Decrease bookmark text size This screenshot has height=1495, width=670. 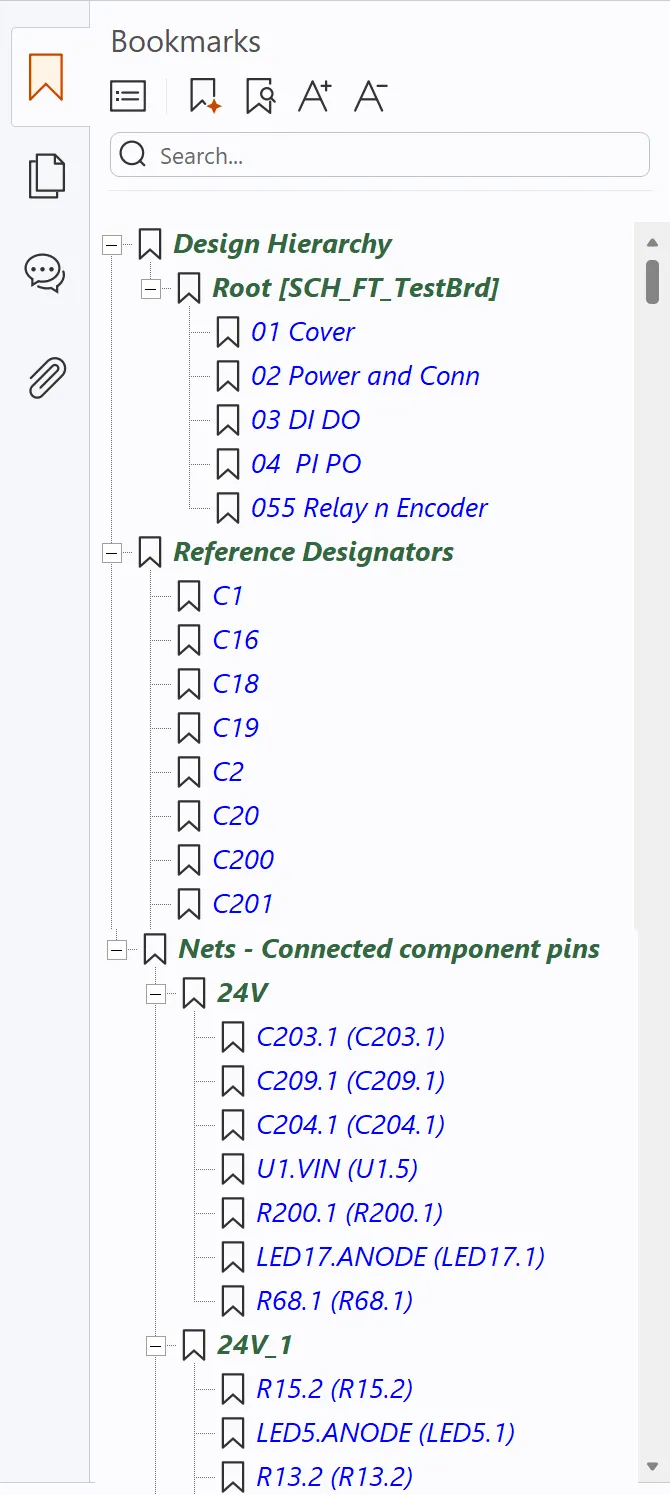coord(370,96)
